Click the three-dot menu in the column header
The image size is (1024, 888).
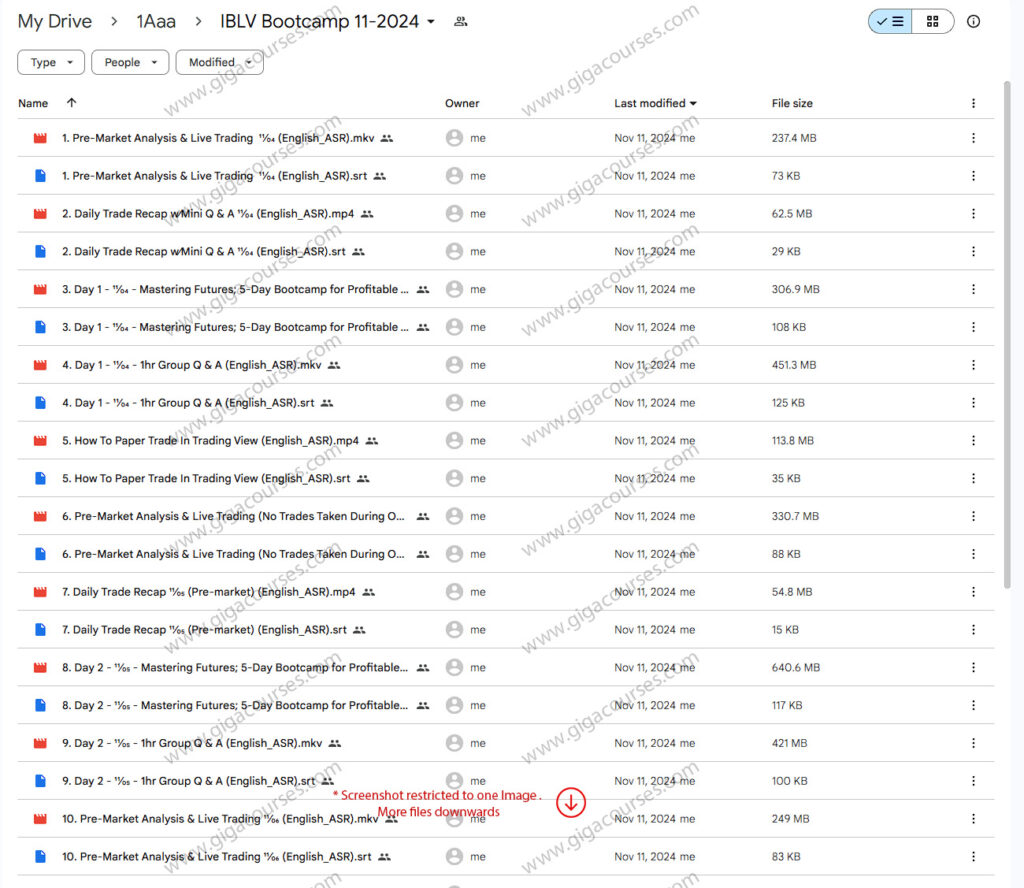coord(973,103)
